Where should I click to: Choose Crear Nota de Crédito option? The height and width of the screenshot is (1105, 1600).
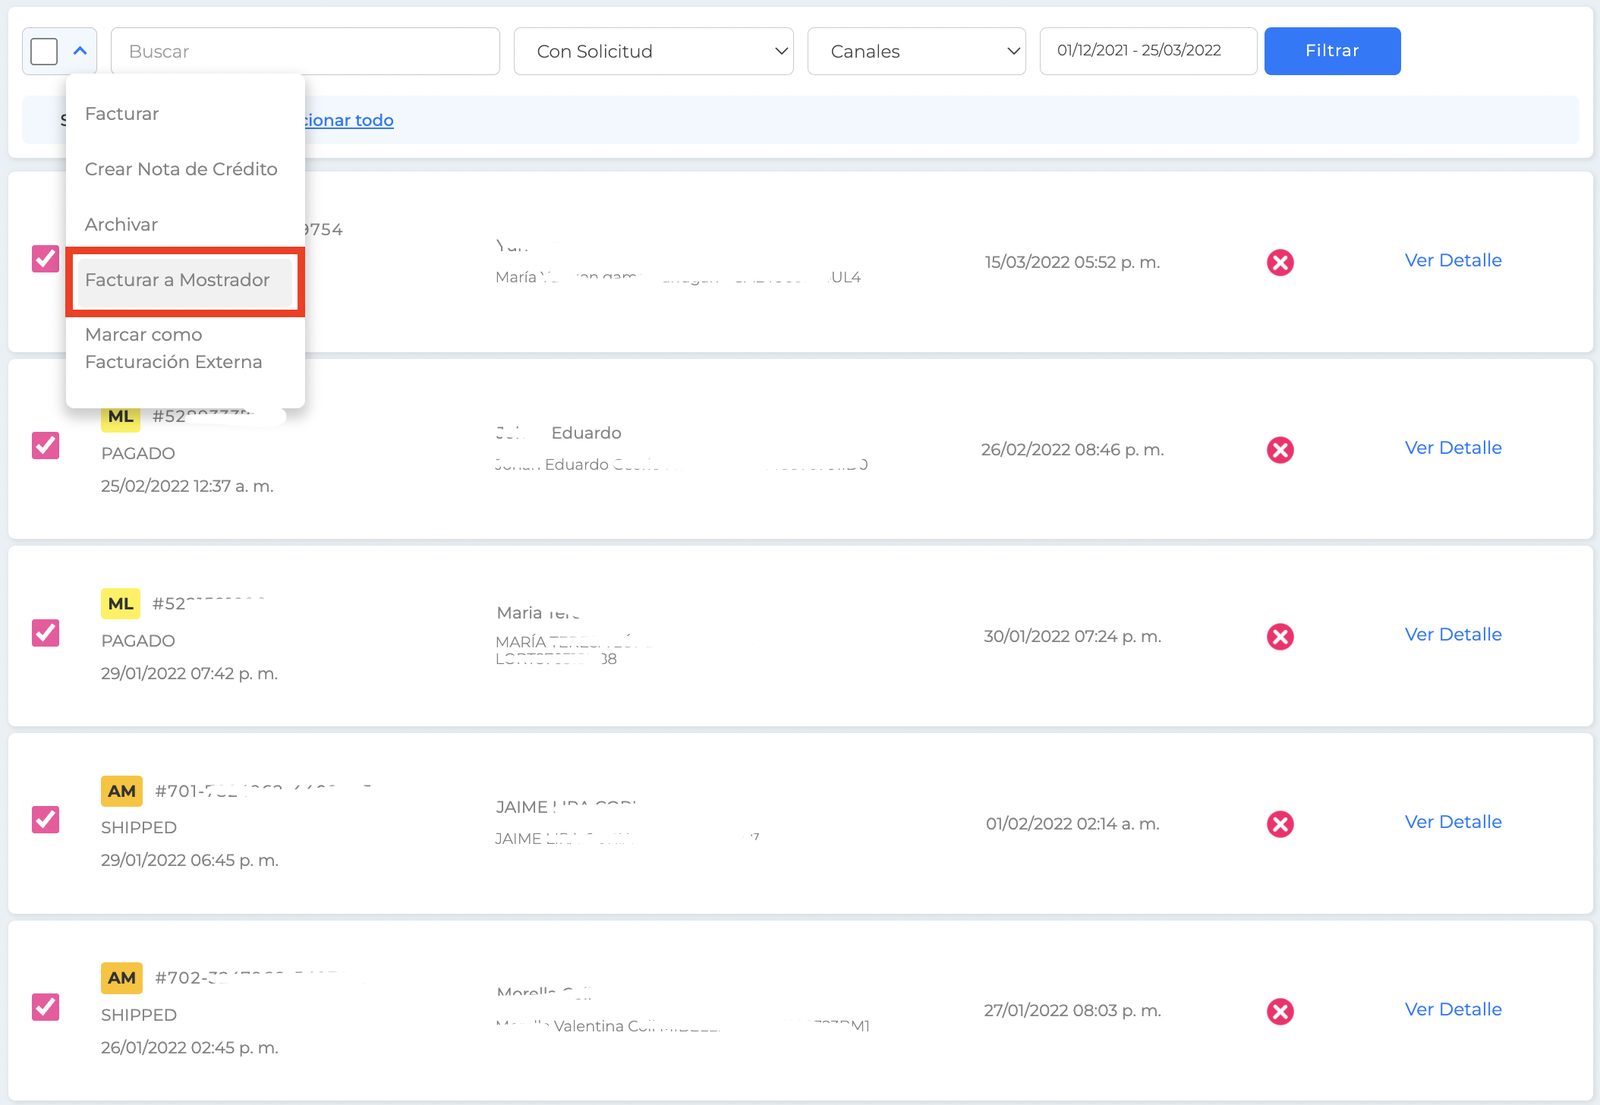(x=181, y=169)
